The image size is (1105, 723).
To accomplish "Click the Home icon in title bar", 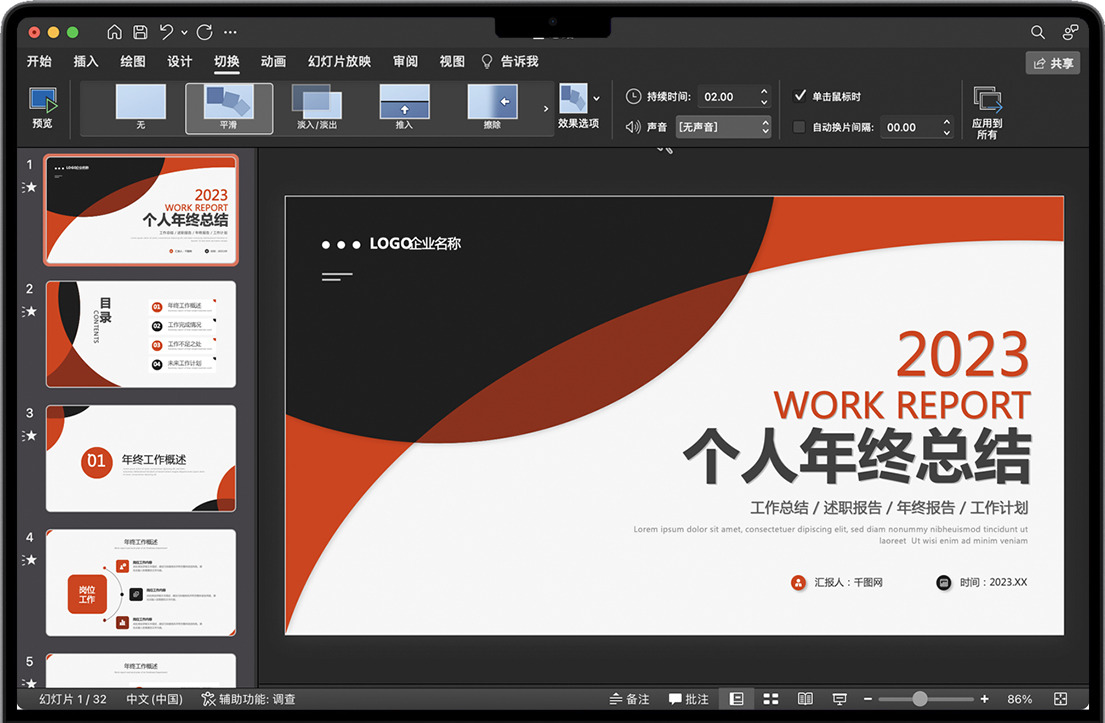I will pyautogui.click(x=114, y=32).
